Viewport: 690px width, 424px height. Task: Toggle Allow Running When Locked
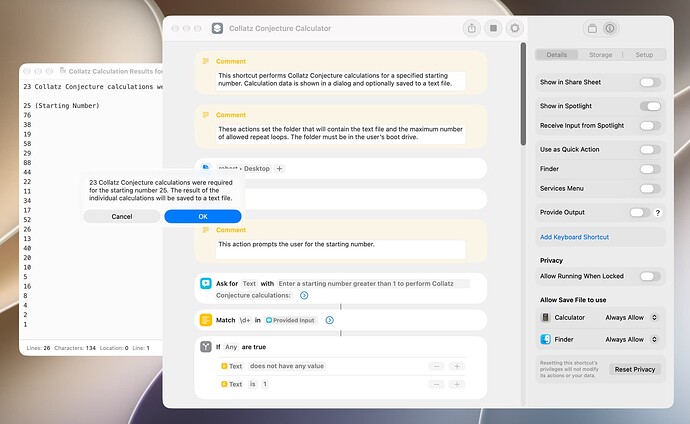click(x=650, y=276)
